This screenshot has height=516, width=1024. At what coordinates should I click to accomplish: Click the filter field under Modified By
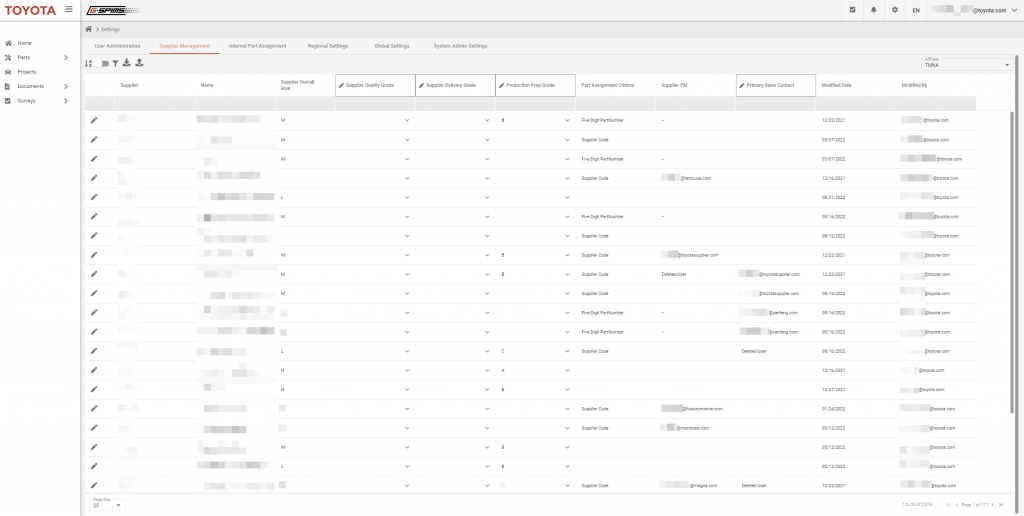pos(936,103)
